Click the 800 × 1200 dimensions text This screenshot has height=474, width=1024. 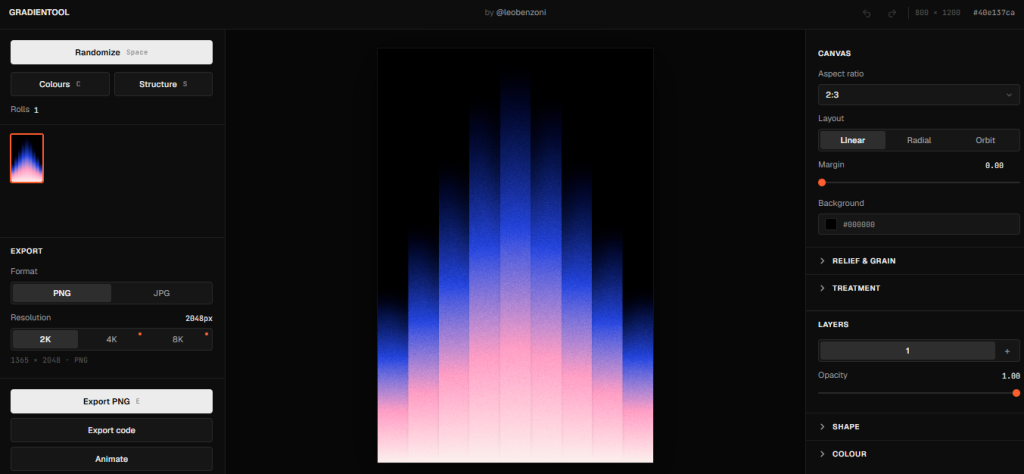tap(938, 13)
